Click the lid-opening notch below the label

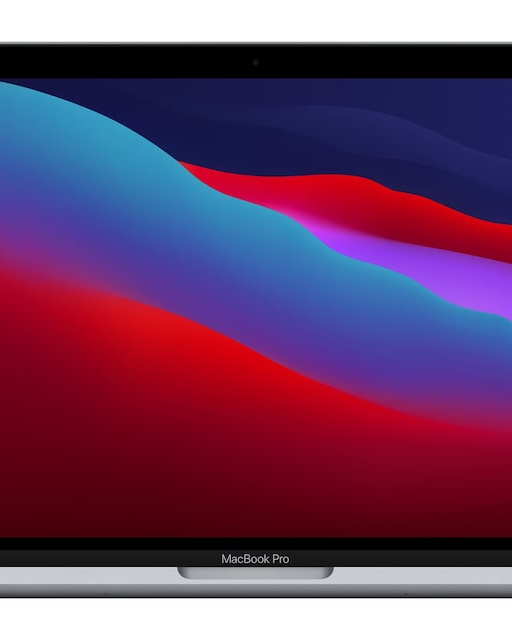256,573
